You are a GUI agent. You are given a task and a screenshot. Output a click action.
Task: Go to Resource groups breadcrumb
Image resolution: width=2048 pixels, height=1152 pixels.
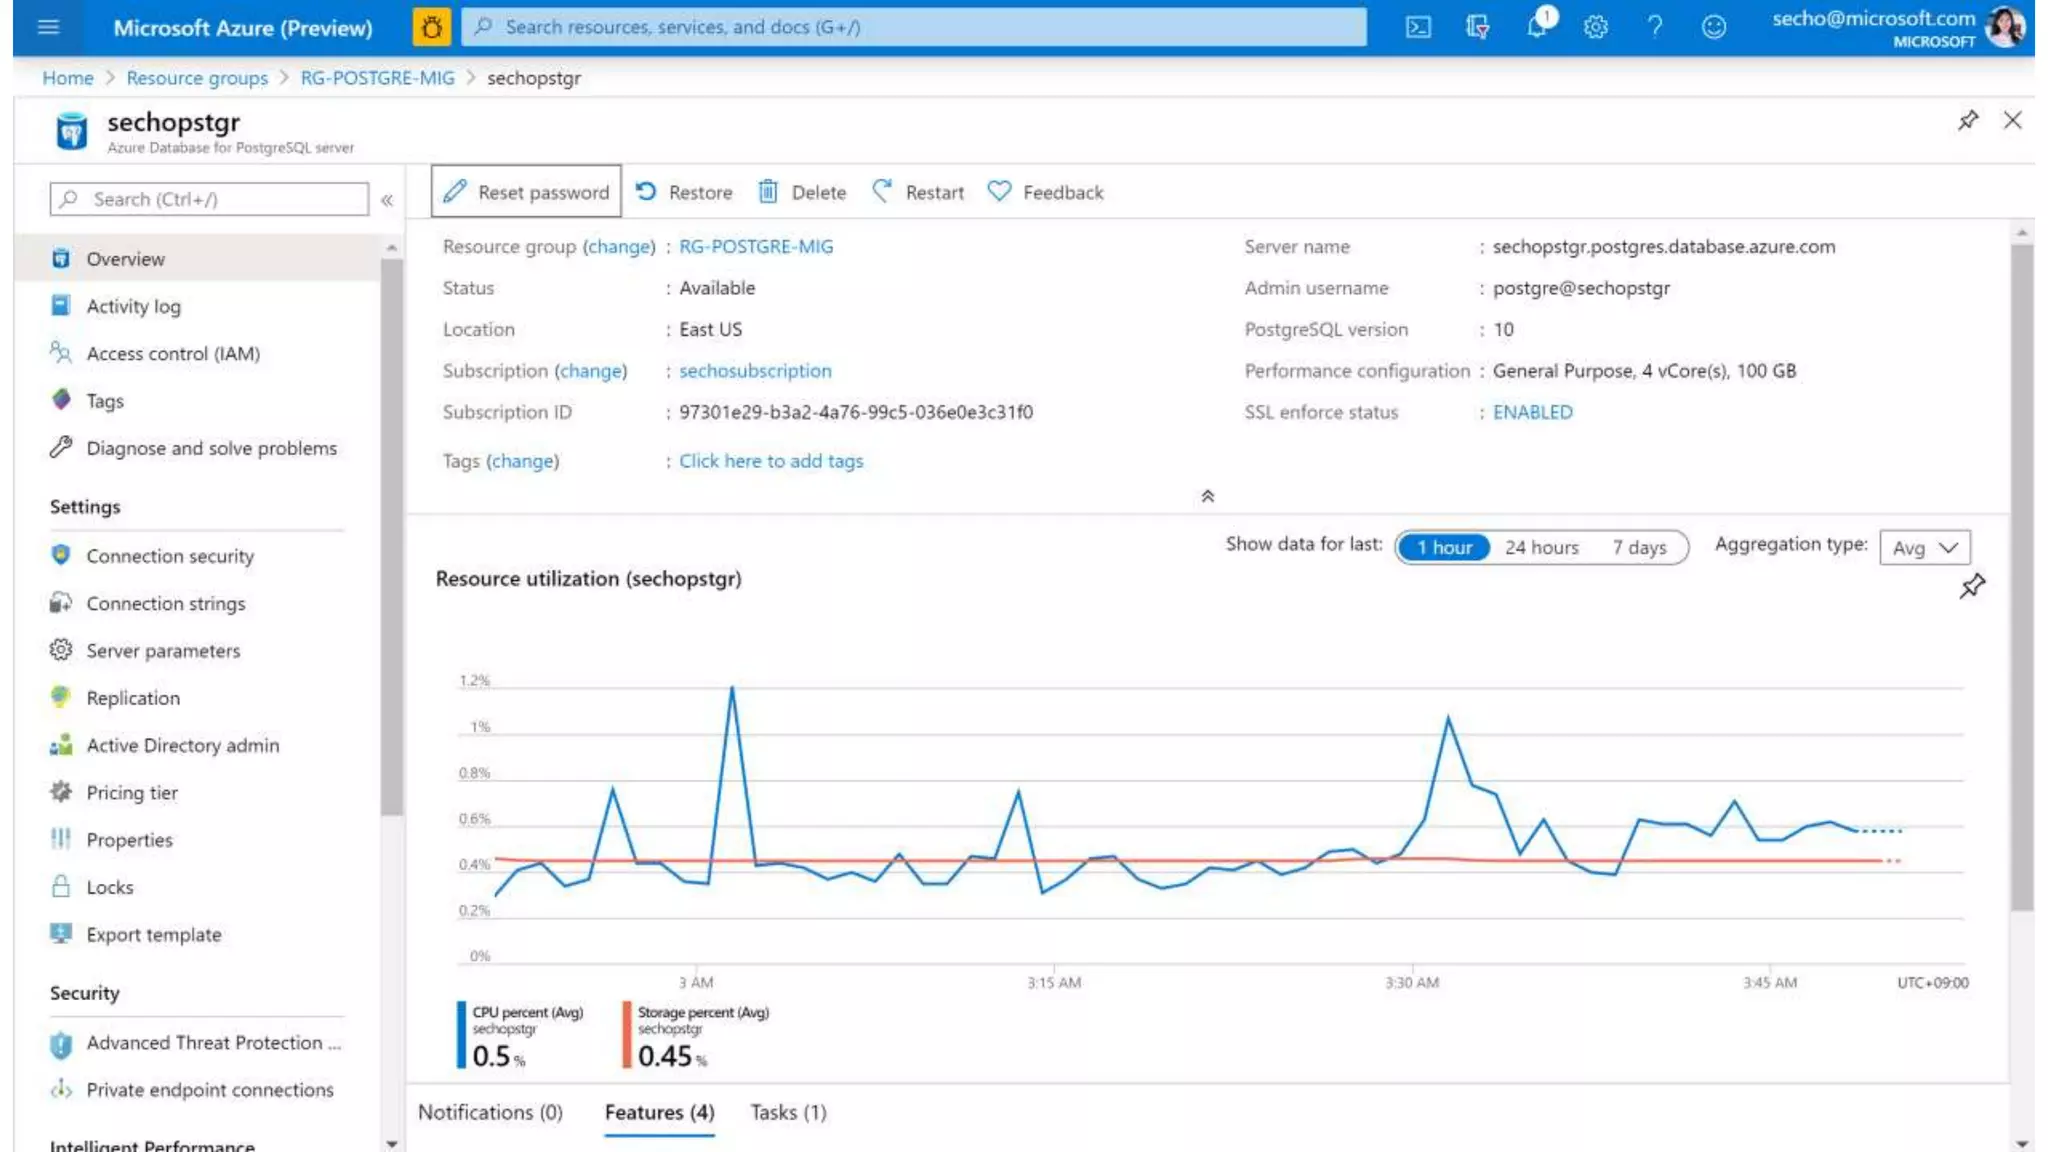[197, 78]
